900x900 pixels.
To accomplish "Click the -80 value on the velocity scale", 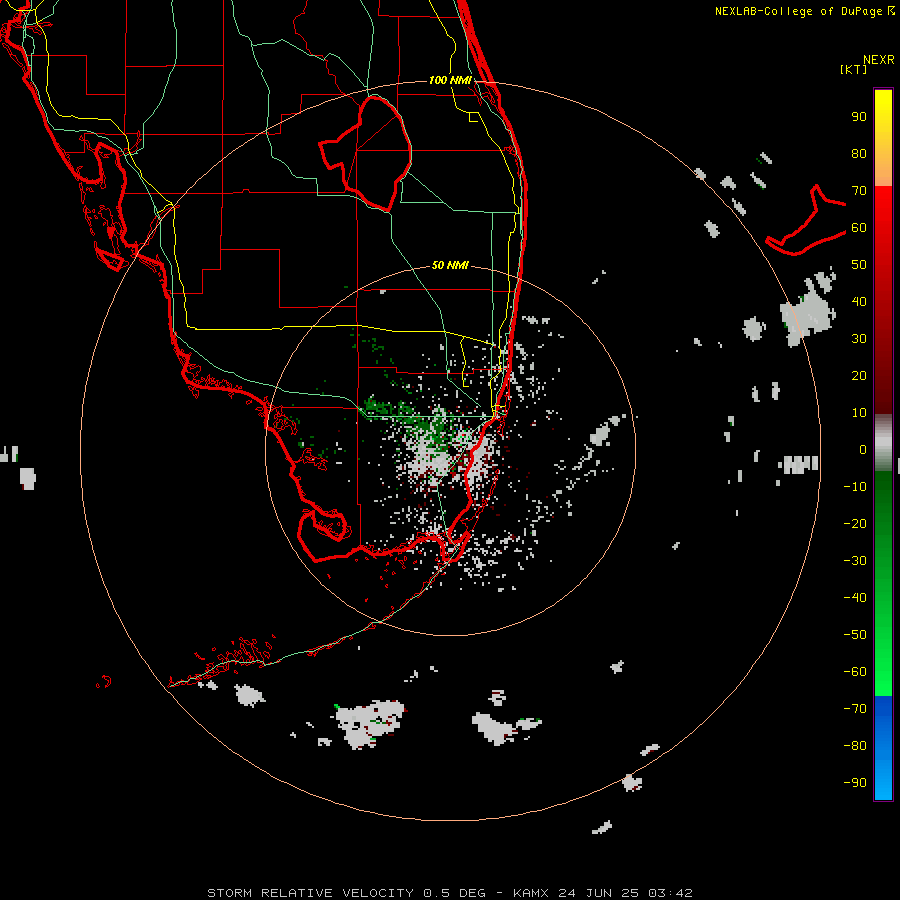I will pyautogui.click(x=855, y=746).
